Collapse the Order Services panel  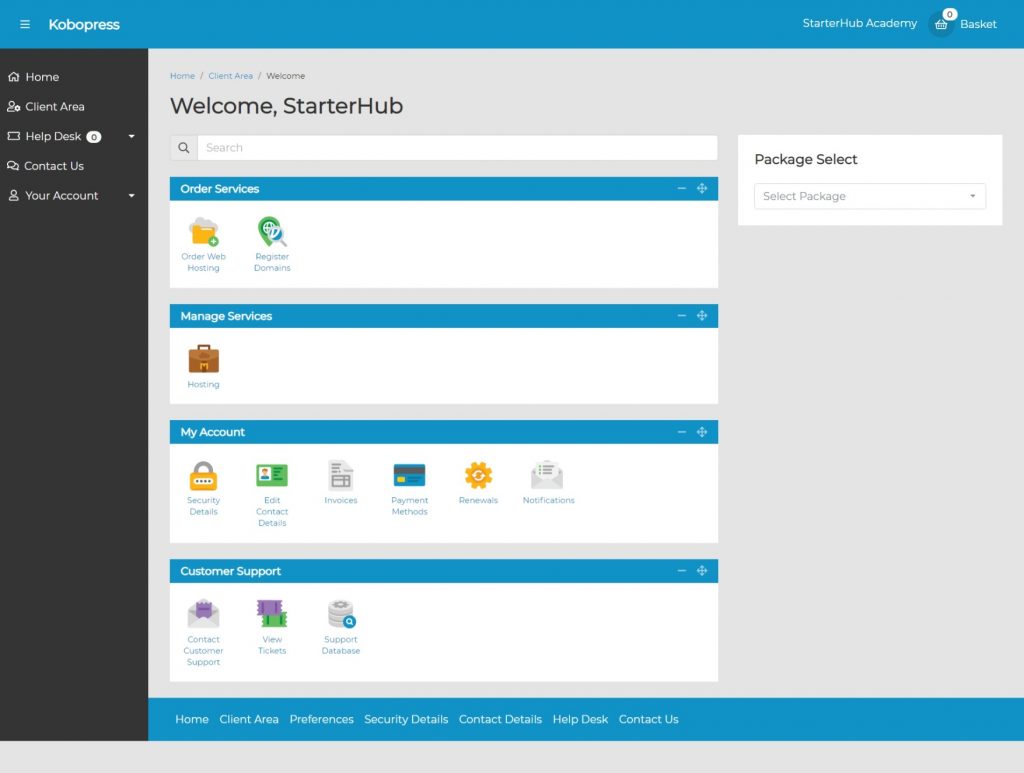[x=682, y=189]
